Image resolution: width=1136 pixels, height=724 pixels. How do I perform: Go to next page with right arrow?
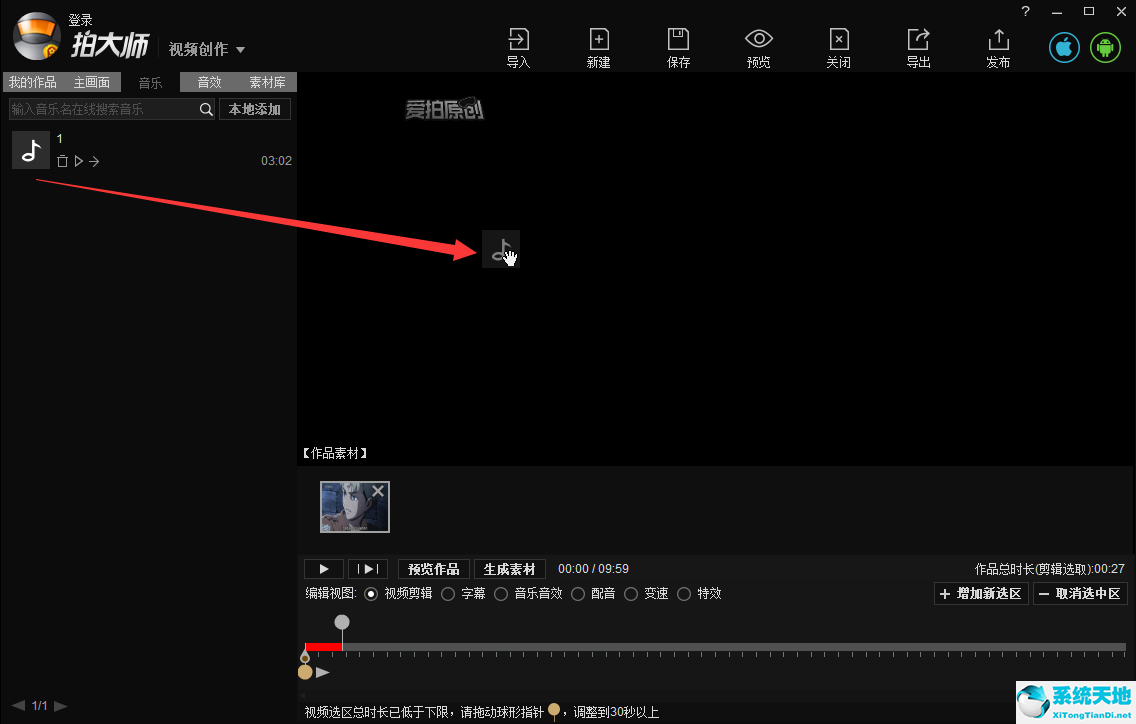pyautogui.click(x=60, y=705)
